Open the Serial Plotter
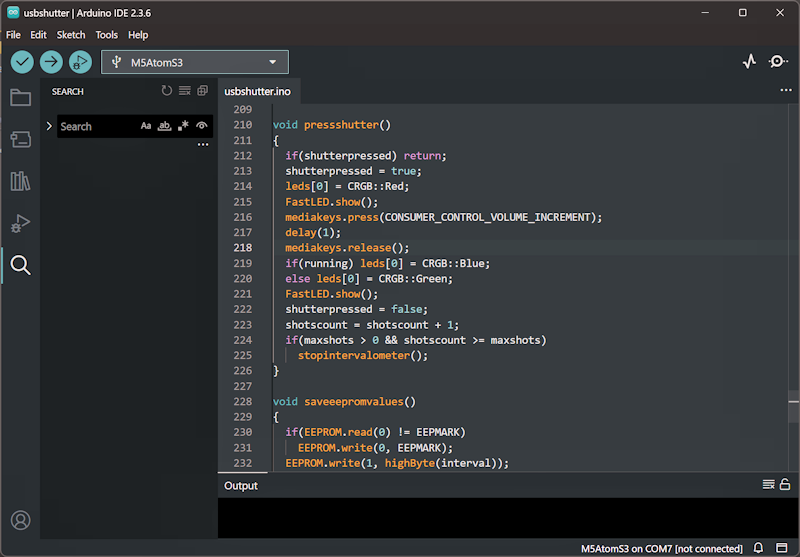800x557 pixels. [749, 62]
